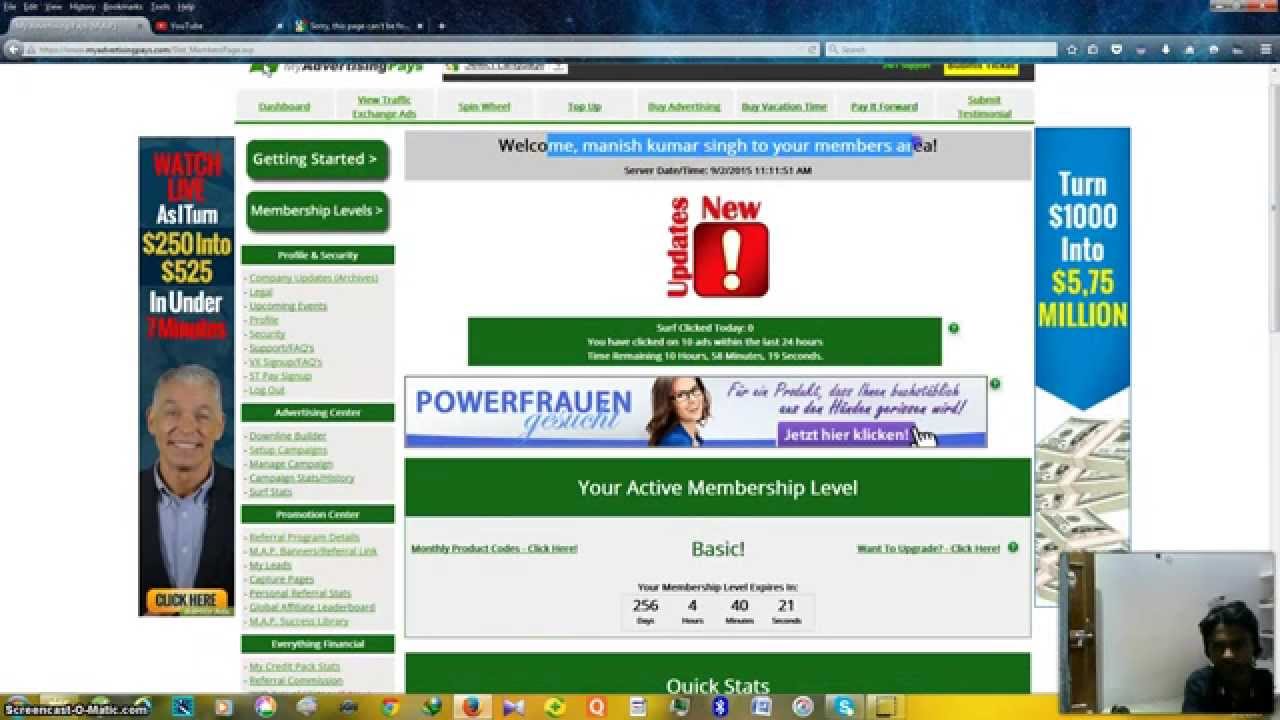Go back with the browser back arrow

tap(13, 49)
